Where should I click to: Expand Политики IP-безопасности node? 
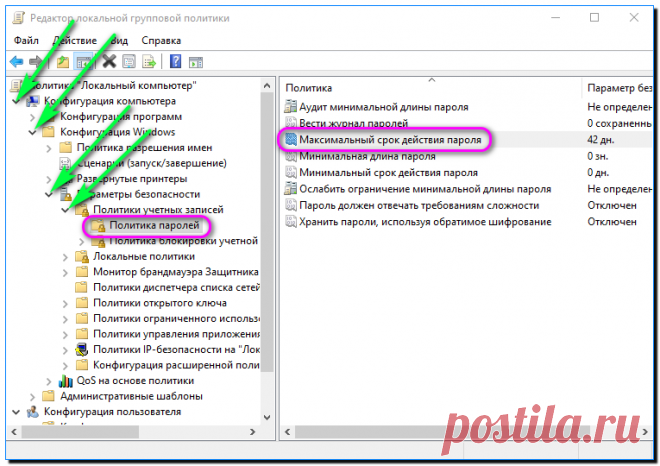65,350
